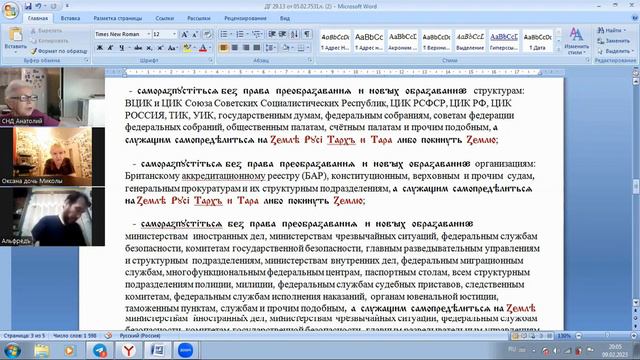The height and width of the screenshot is (360, 640).
Task: Open Yandex Browser from taskbar
Action: [x=128, y=350]
